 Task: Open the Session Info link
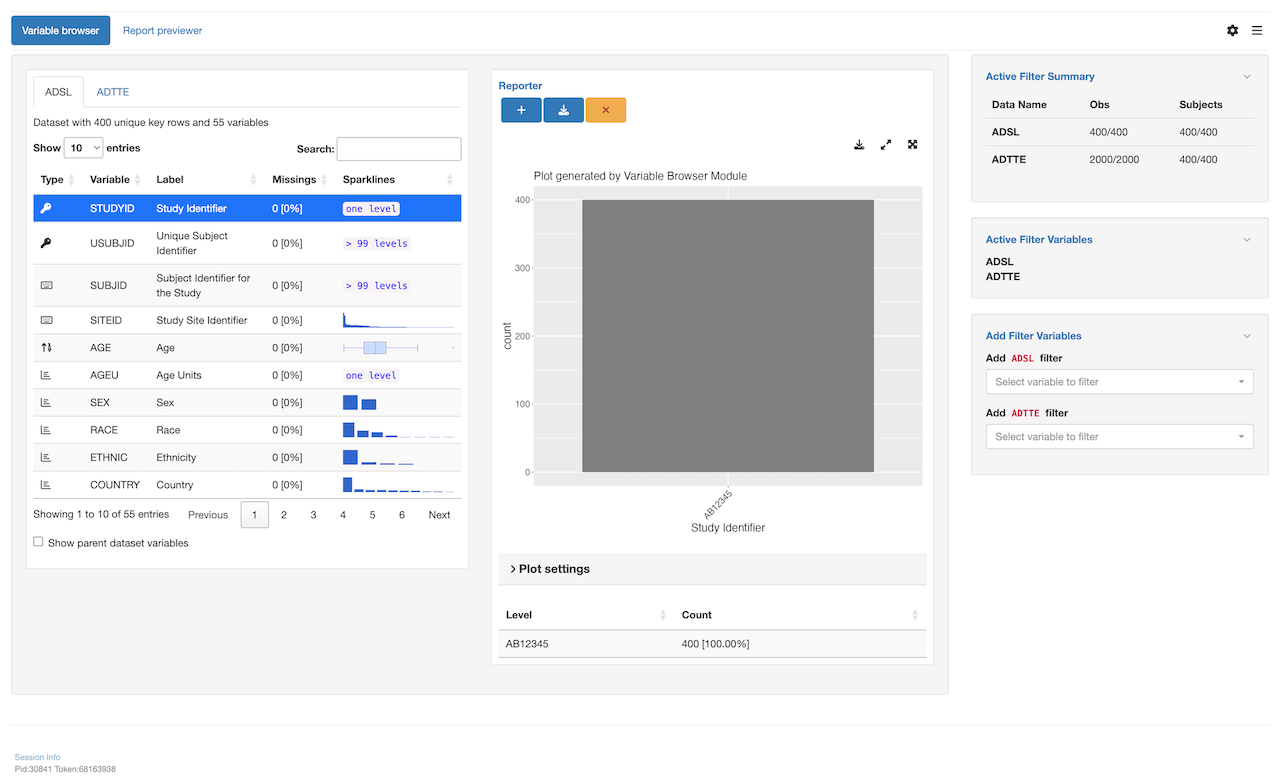pos(37,757)
